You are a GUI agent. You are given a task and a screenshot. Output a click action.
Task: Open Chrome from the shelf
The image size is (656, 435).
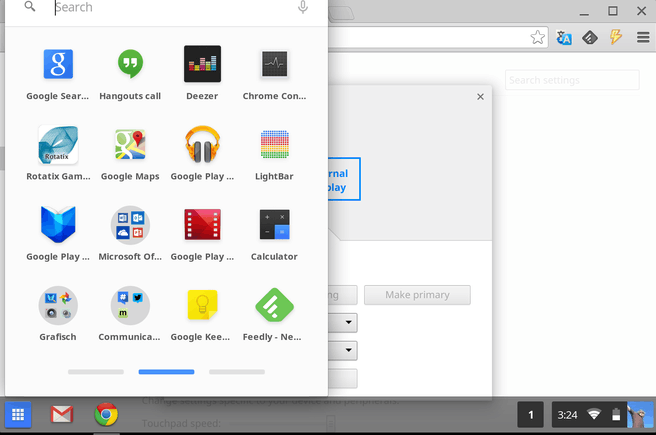[106, 415]
